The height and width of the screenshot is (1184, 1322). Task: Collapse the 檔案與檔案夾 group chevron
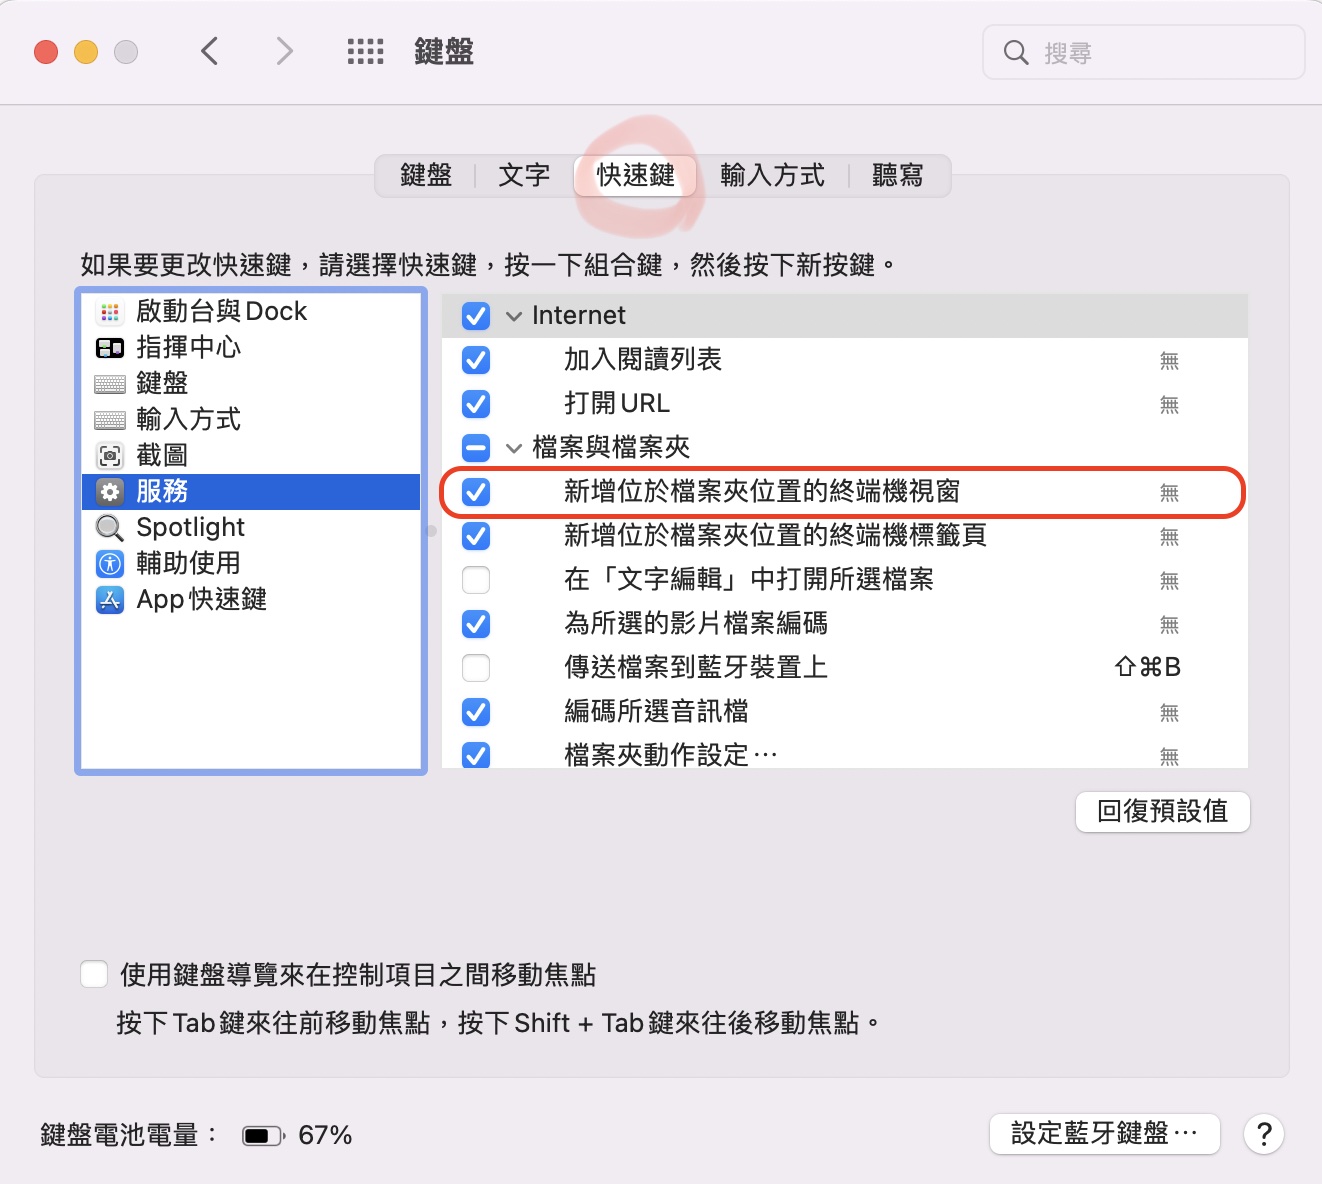(514, 448)
